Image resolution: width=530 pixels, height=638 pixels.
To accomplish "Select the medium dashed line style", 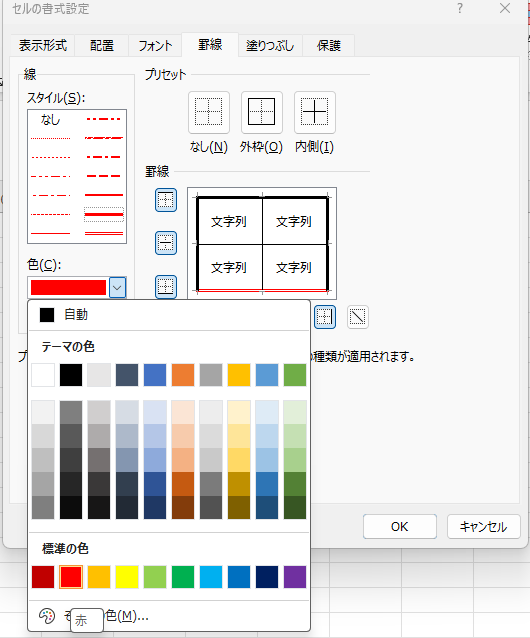I will click(104, 176).
